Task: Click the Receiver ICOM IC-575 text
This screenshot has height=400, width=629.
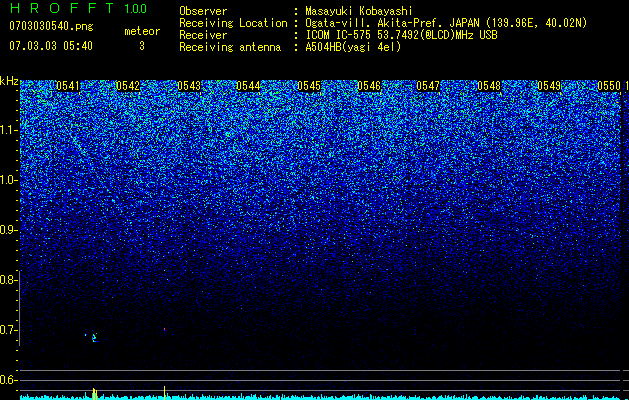Action: pyautogui.click(x=401, y=35)
